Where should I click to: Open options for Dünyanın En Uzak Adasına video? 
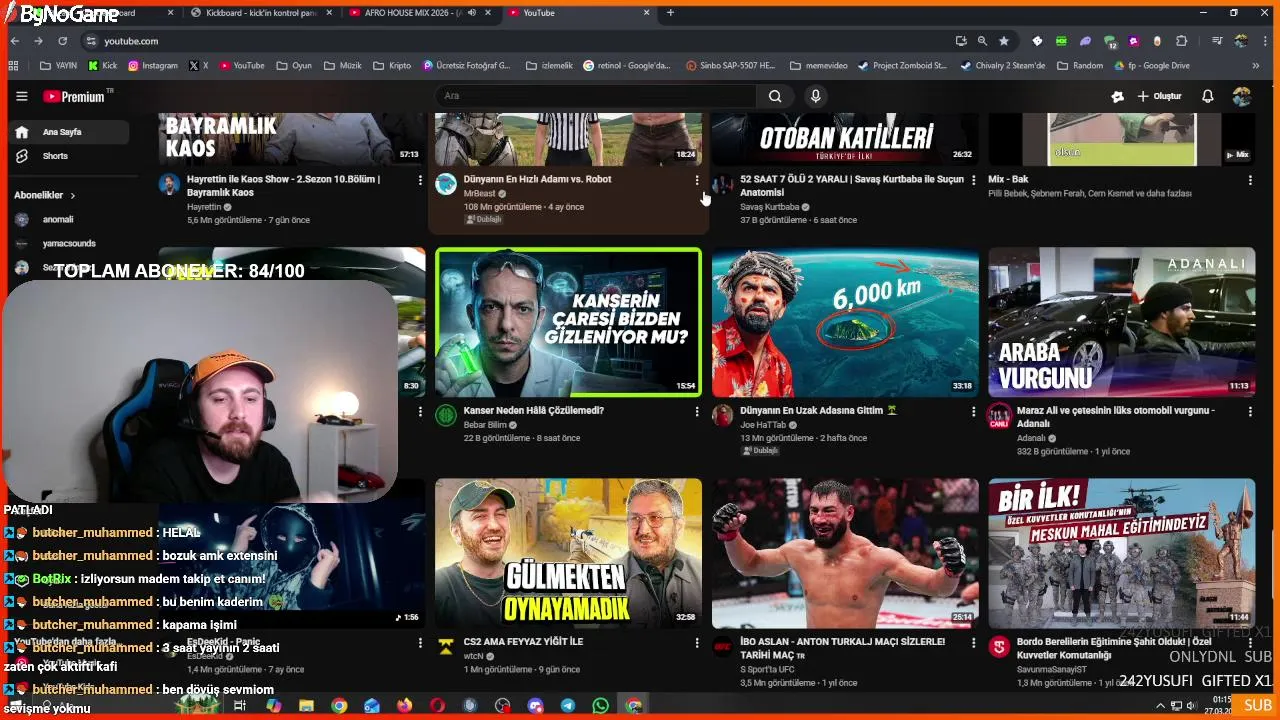click(973, 411)
